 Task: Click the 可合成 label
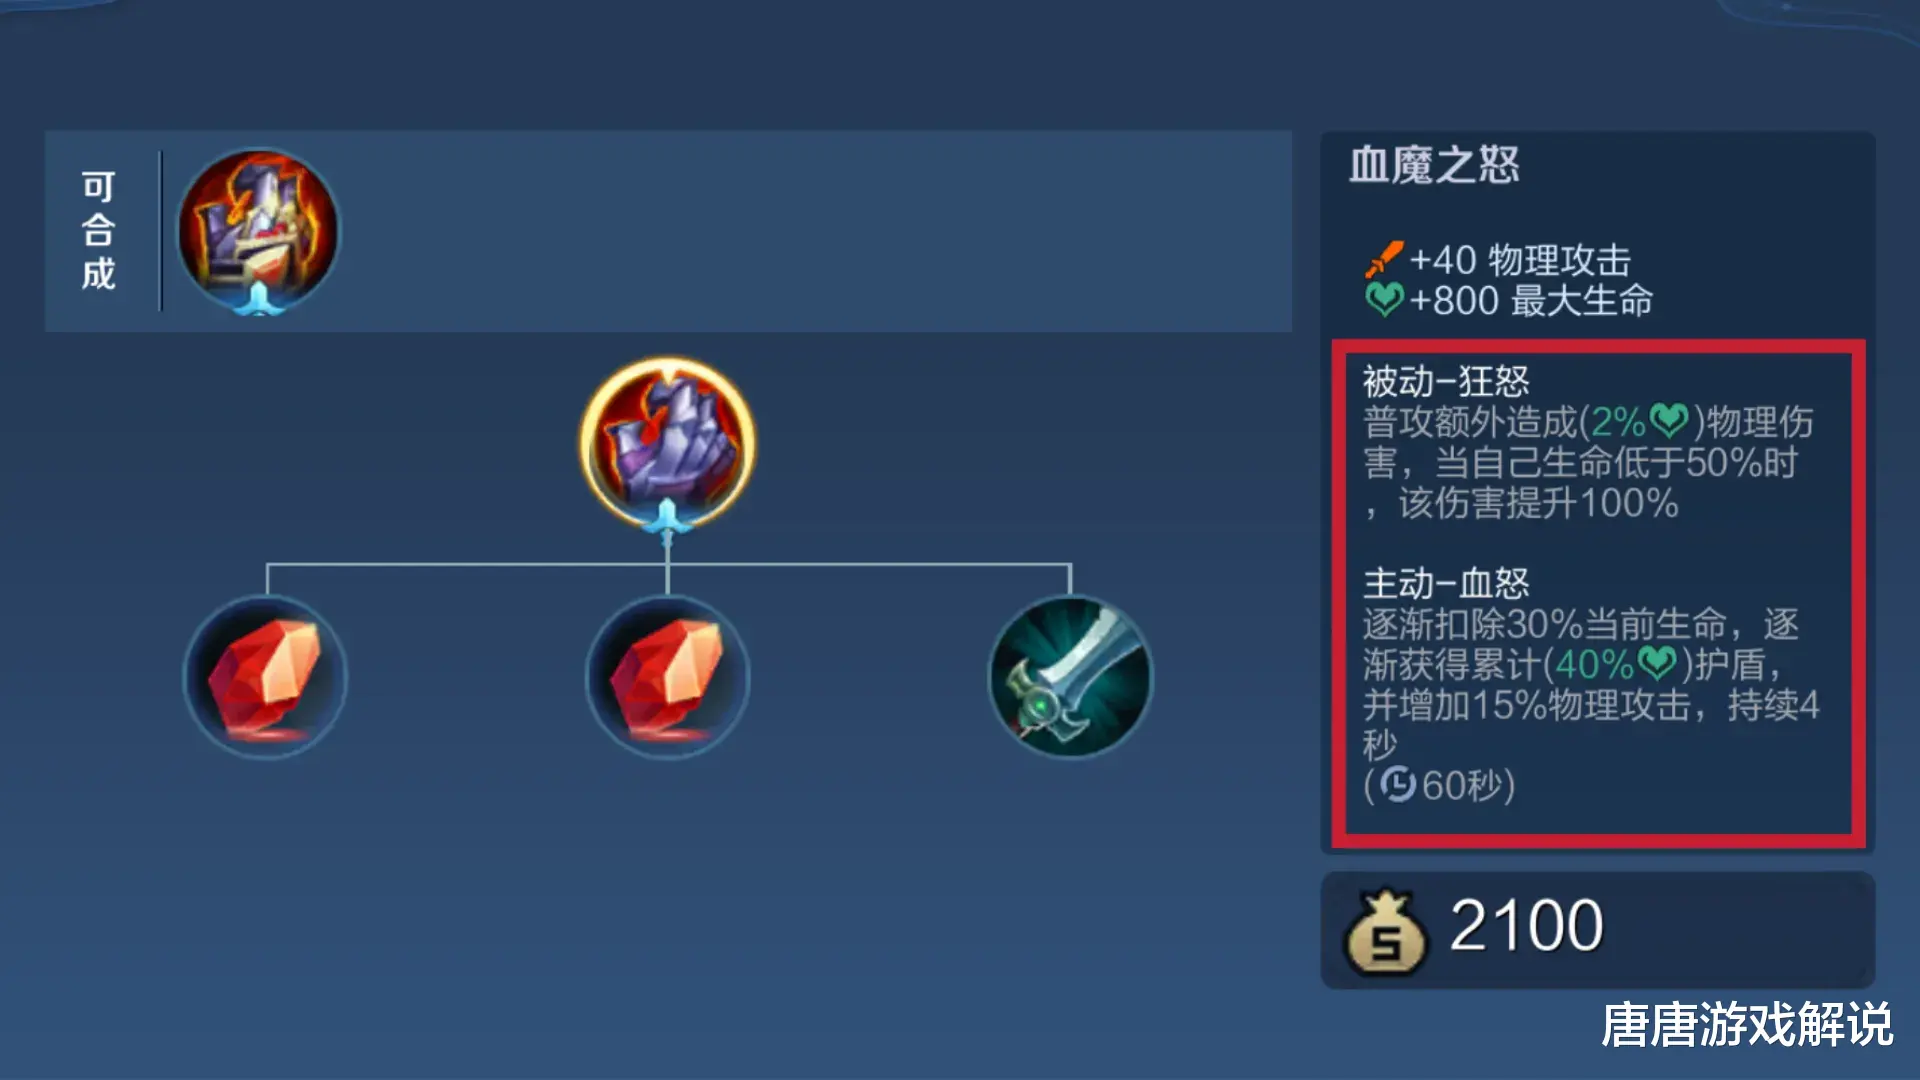(98, 230)
